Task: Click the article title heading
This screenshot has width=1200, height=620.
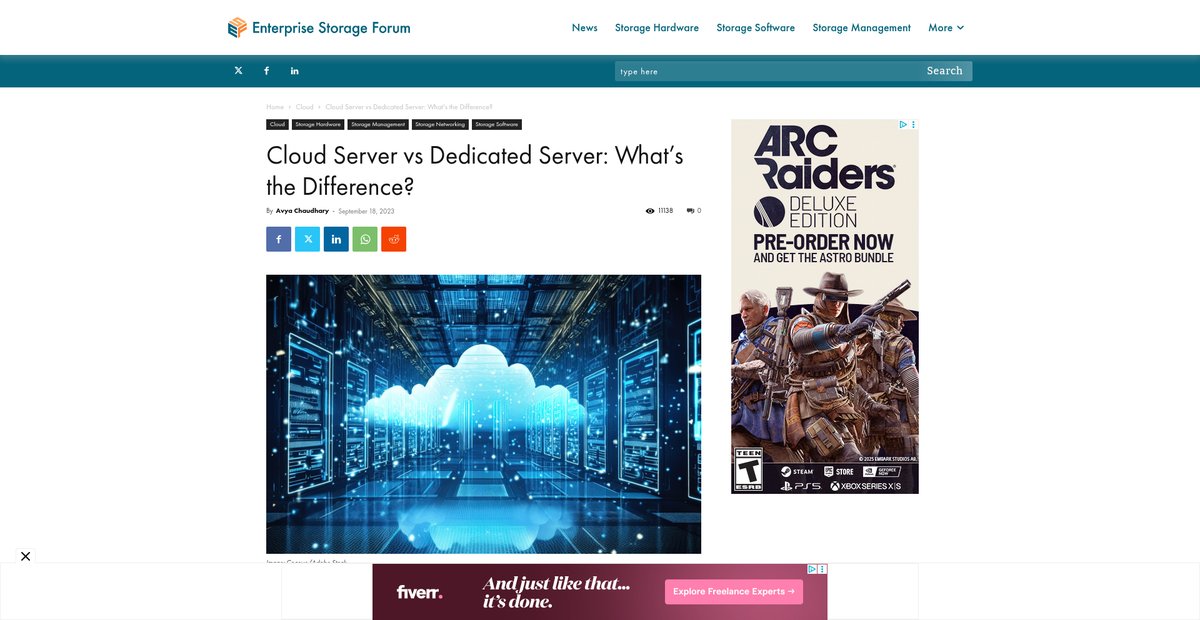Action: pyautogui.click(x=475, y=171)
